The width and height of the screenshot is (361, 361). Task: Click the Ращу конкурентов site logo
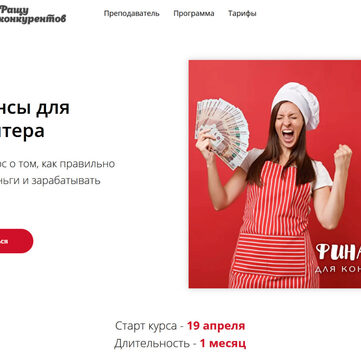(33, 14)
